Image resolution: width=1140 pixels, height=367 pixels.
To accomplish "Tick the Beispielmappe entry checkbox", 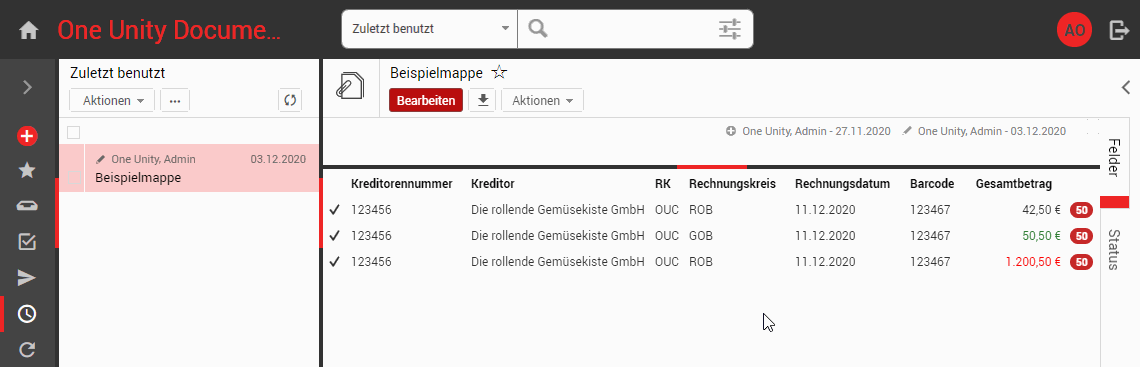I will pos(73,177).
